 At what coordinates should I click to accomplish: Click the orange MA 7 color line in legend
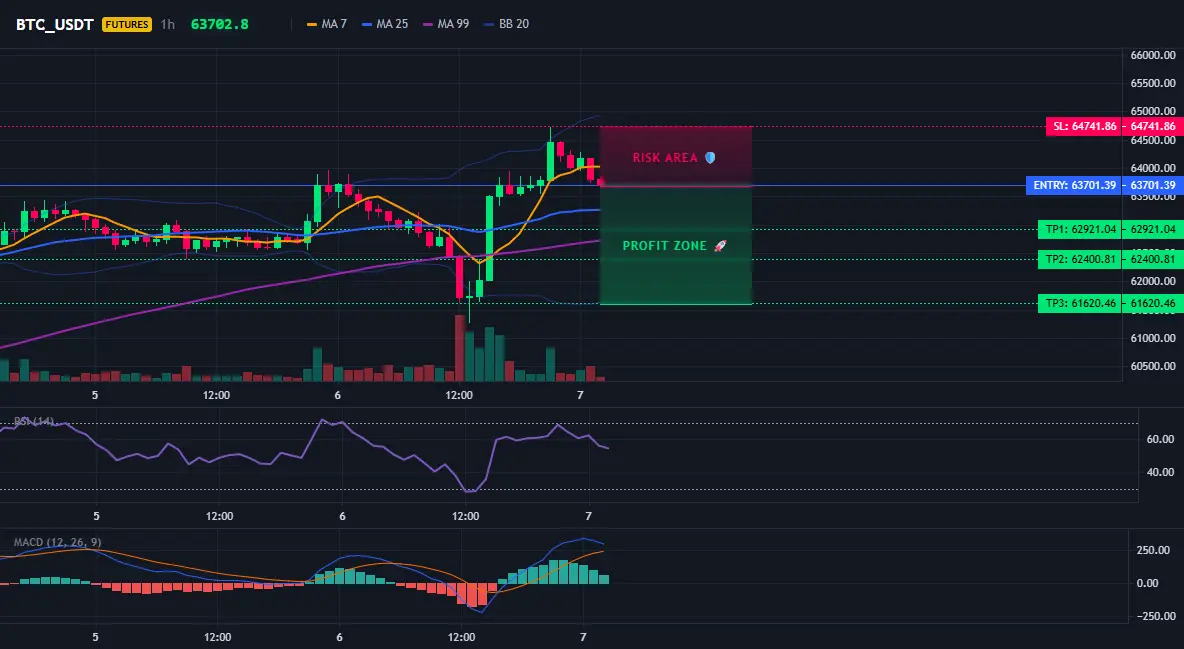tap(312, 24)
